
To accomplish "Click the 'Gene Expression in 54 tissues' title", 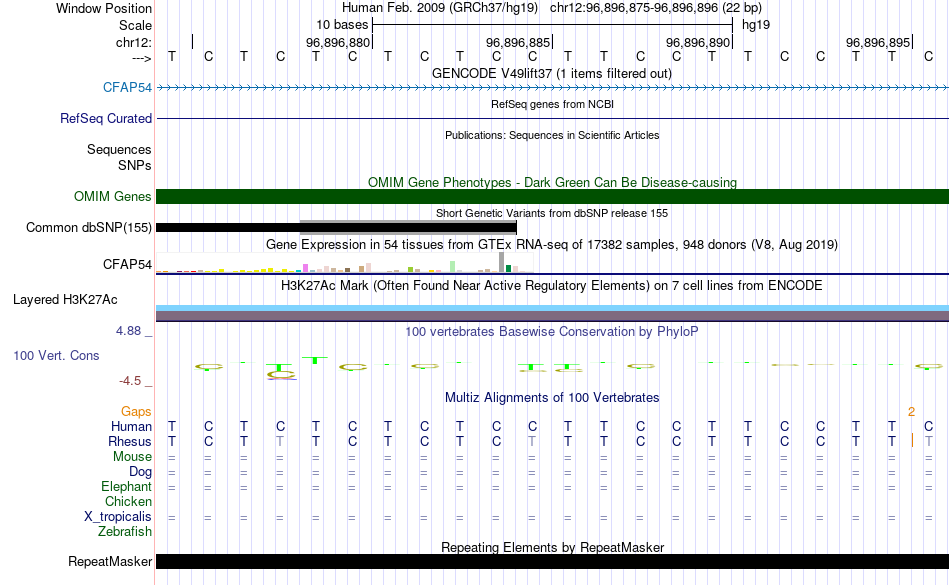I will tap(552, 245).
